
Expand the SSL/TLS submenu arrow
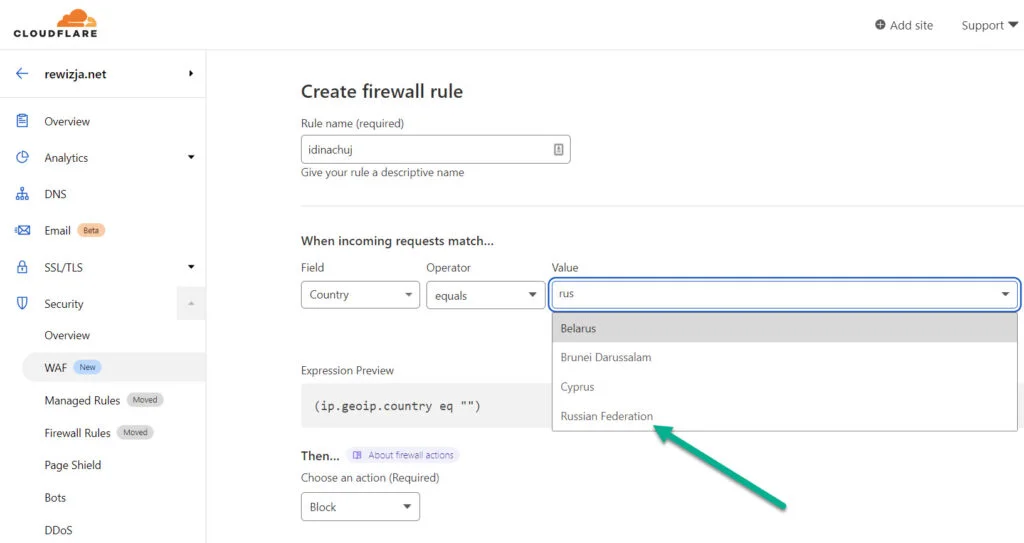pyautogui.click(x=191, y=267)
